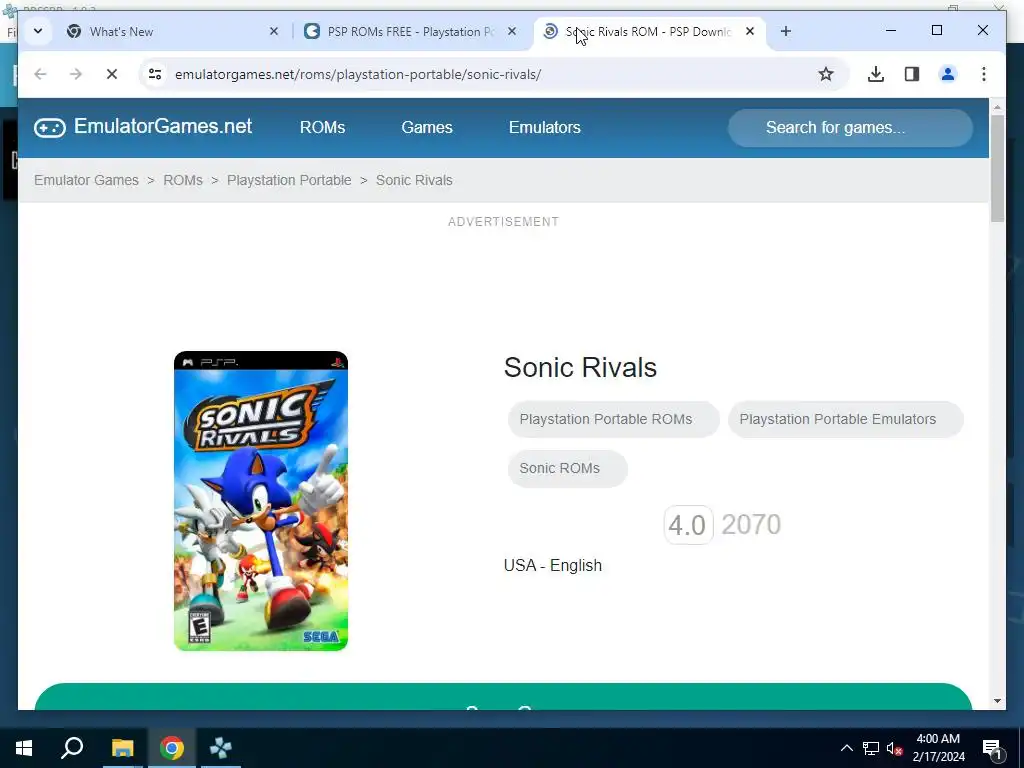The image size is (1024, 768).
Task: Close the What's New tab
Action: (274, 31)
